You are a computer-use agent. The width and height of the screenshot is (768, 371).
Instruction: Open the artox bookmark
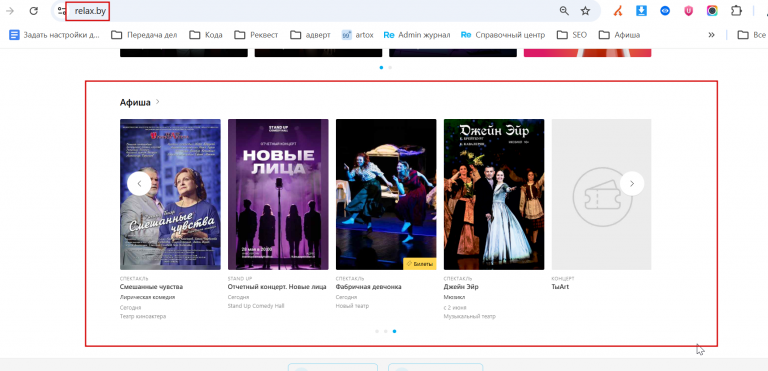point(358,35)
